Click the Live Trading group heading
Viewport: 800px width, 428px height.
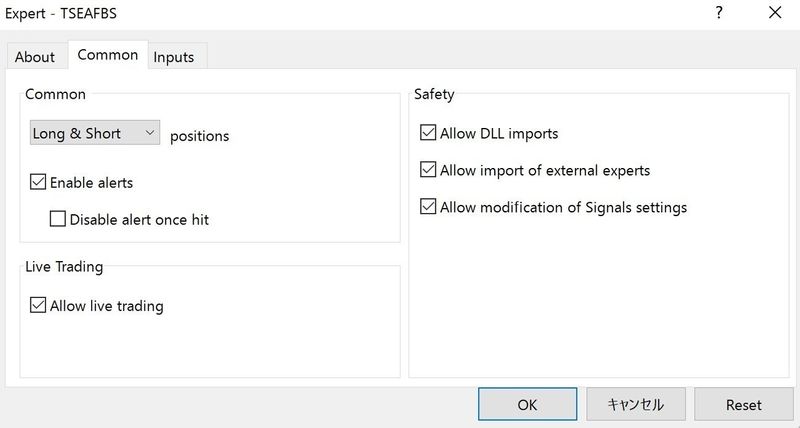[64, 267]
